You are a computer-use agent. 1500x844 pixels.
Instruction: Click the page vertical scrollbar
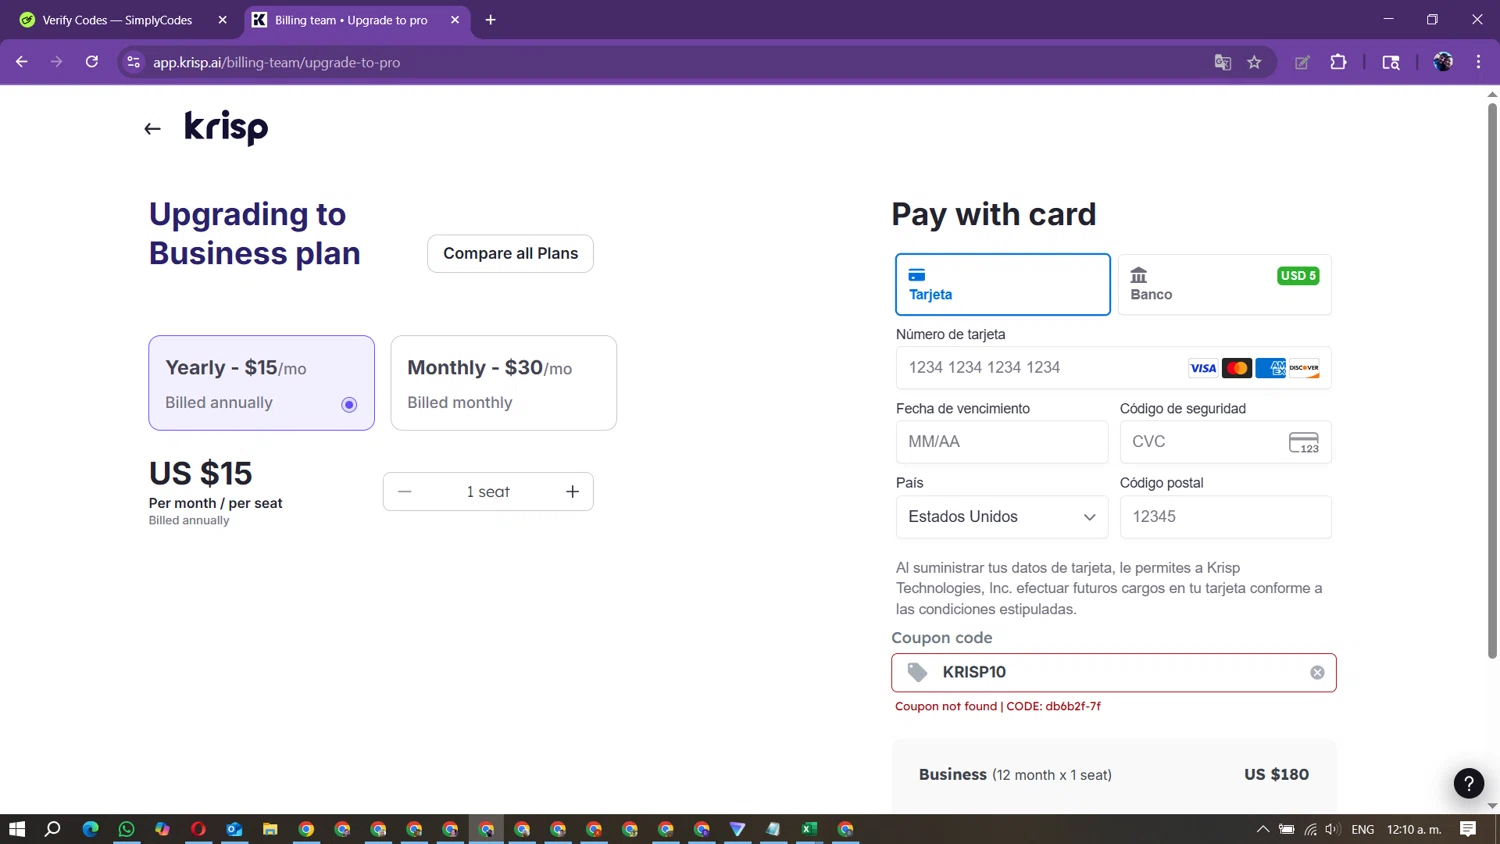[1492, 380]
